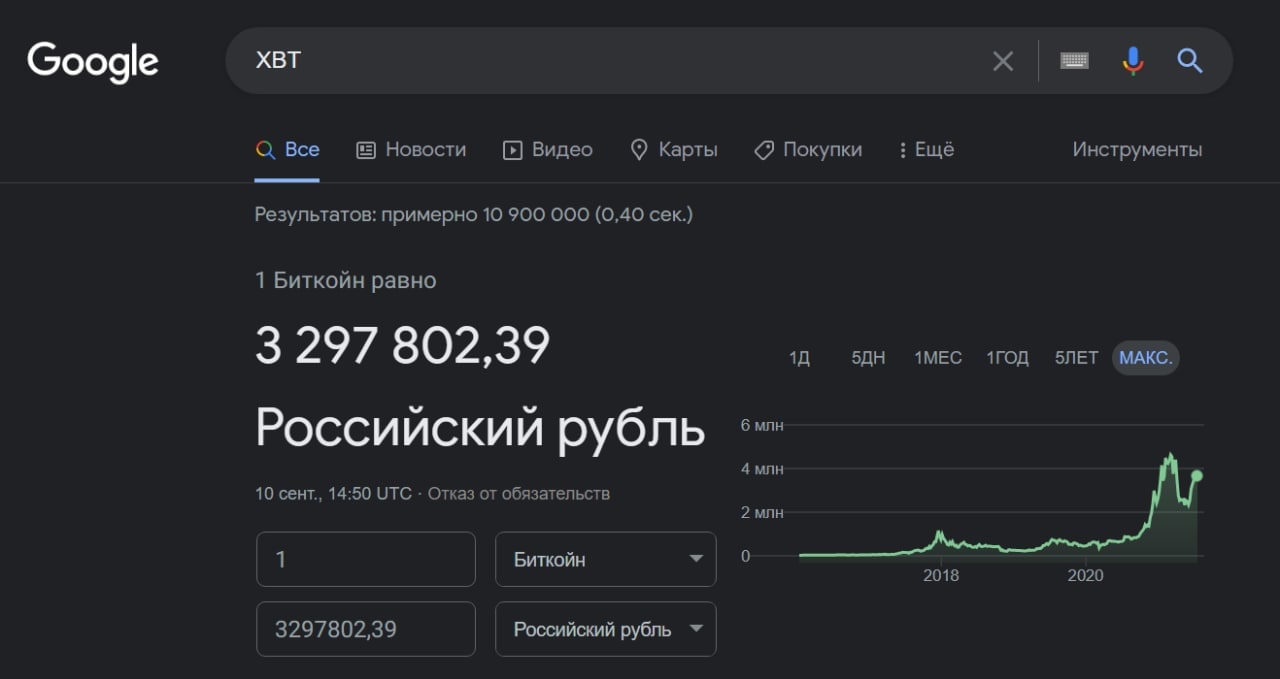Clear the search box with the X icon
The width and height of the screenshot is (1280, 679).
tap(1003, 61)
